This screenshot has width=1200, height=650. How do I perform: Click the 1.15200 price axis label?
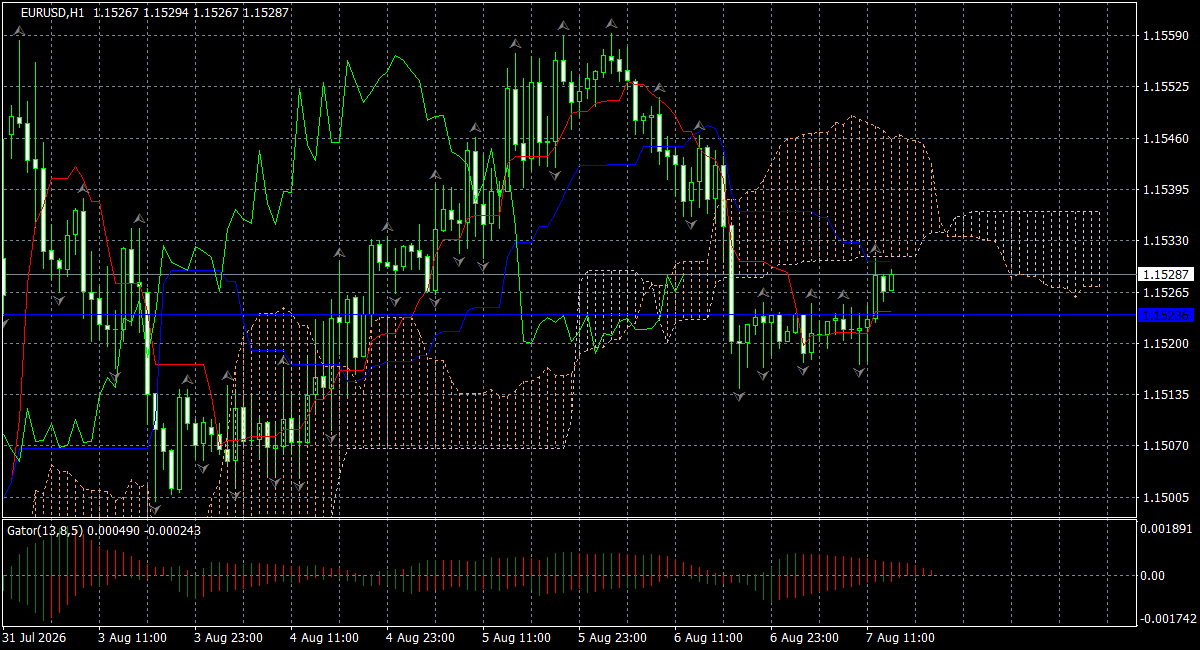click(x=1164, y=344)
